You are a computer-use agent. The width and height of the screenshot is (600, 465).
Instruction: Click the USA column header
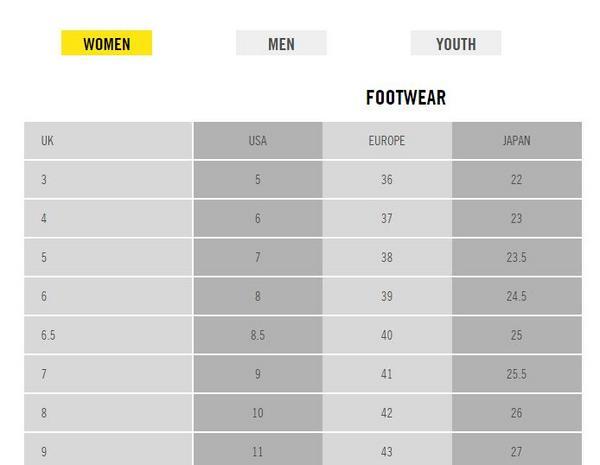(x=257, y=141)
